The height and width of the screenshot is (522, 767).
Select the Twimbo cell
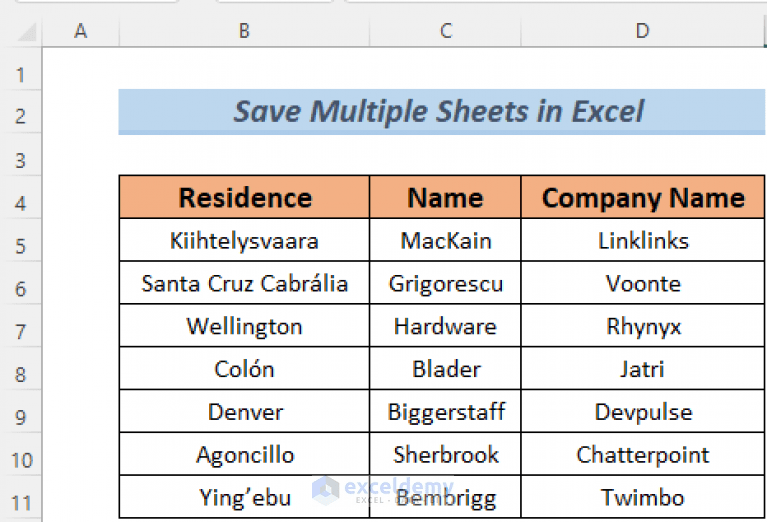(x=643, y=497)
